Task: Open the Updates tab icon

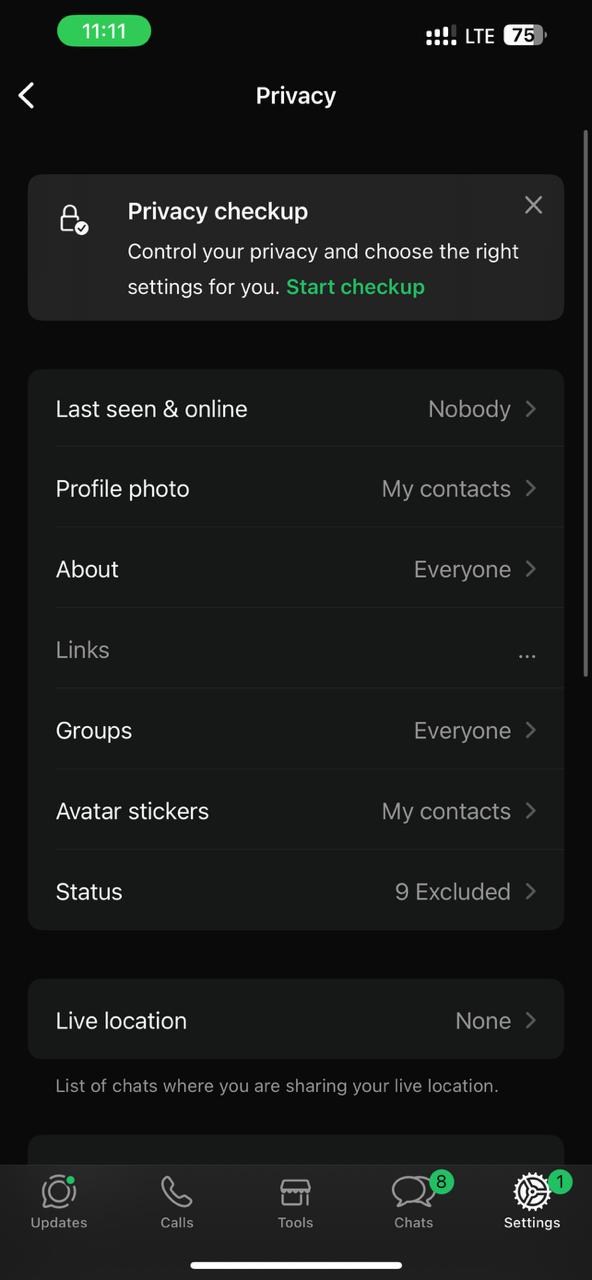Action: click(x=58, y=1192)
